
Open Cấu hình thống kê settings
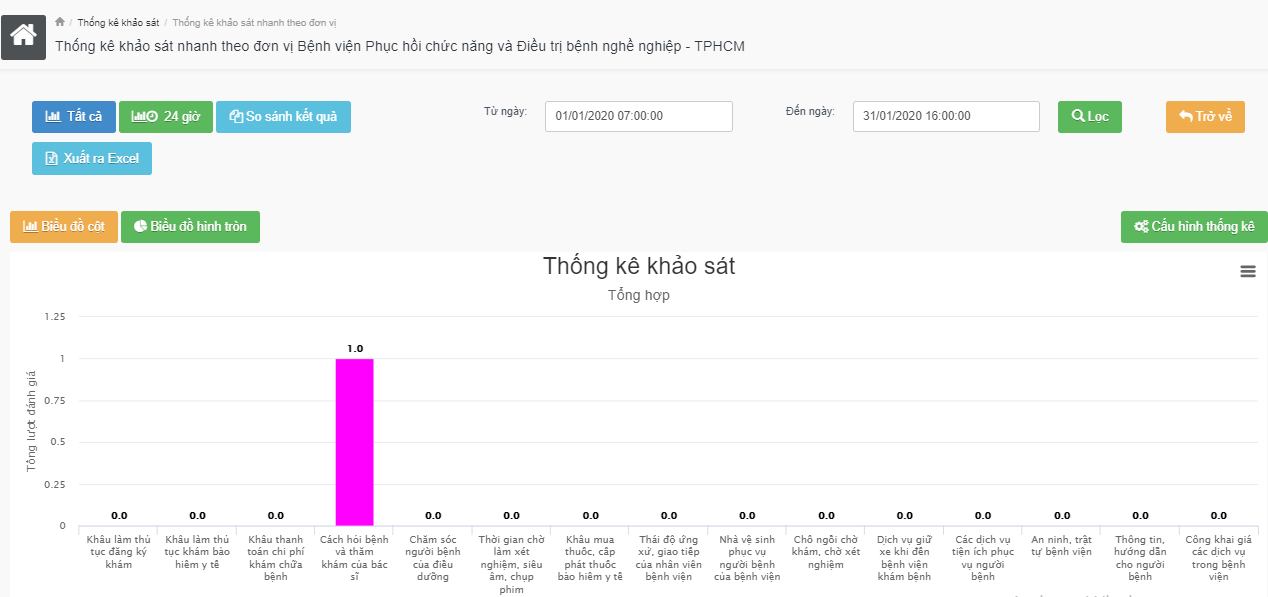tap(1194, 227)
